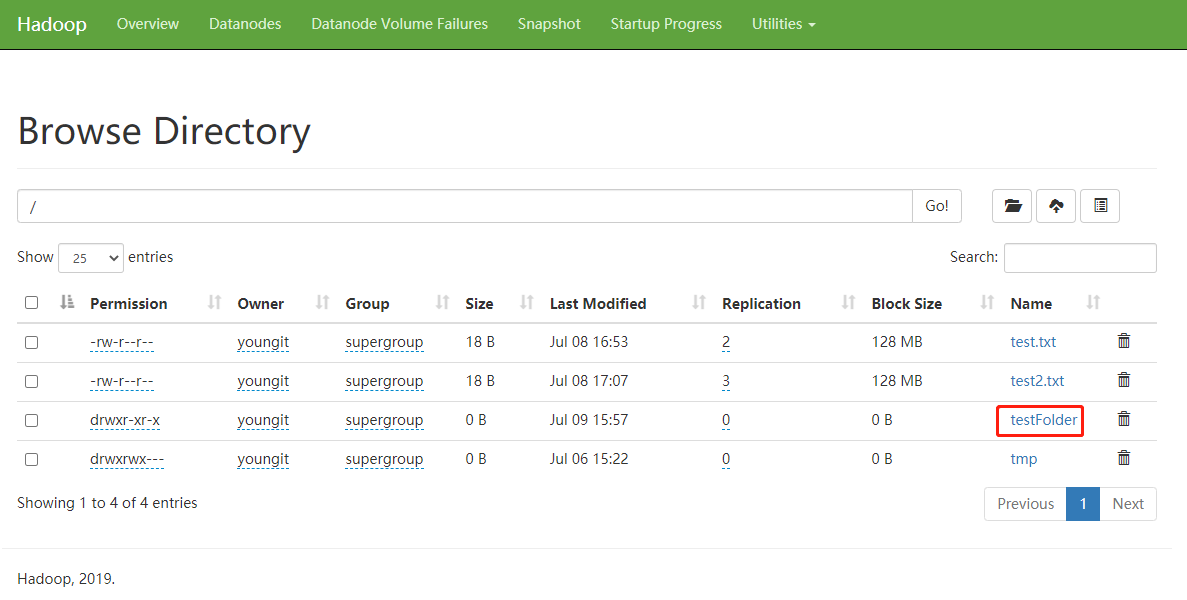Check the checkbox for test.txt row
This screenshot has height=600, width=1187.
coord(31,341)
